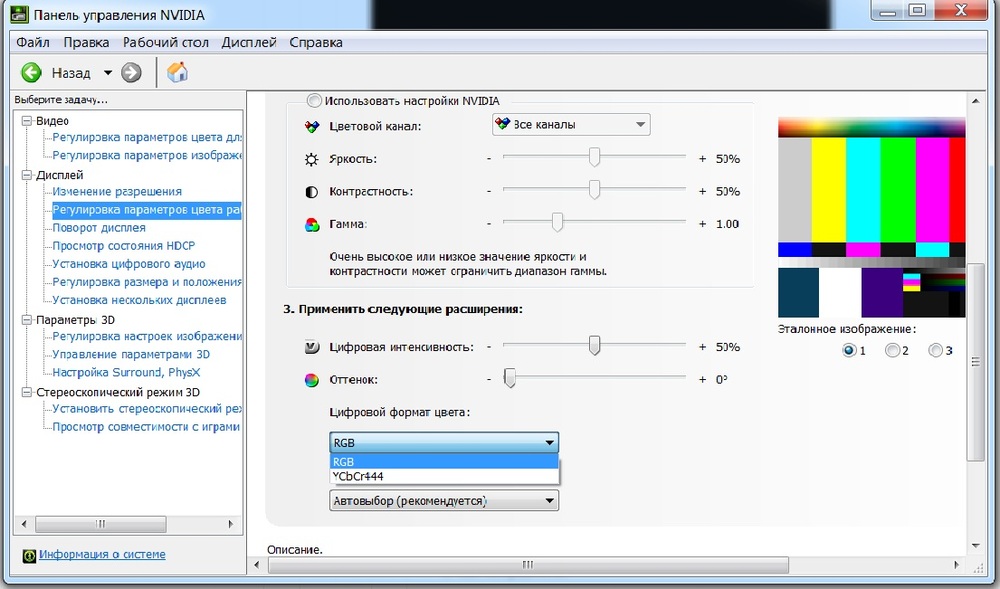Select the highlighted Регулировка параметров цвета рабочего стола item
The width and height of the screenshot is (1000, 589).
(147, 210)
